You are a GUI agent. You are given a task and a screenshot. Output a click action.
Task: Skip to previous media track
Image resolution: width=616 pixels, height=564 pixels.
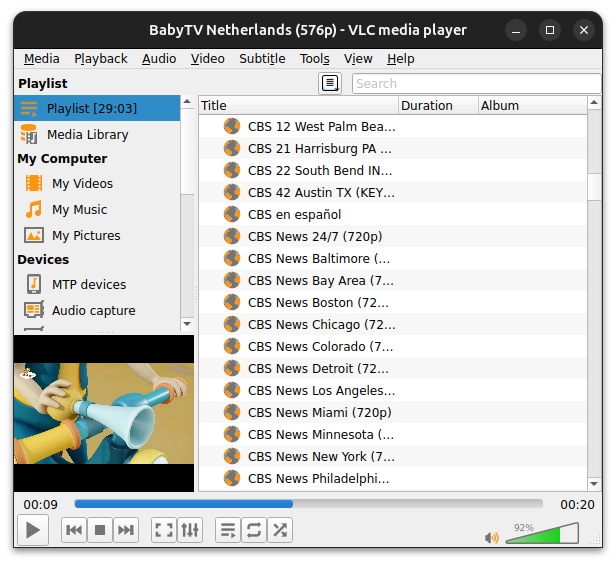point(74,530)
